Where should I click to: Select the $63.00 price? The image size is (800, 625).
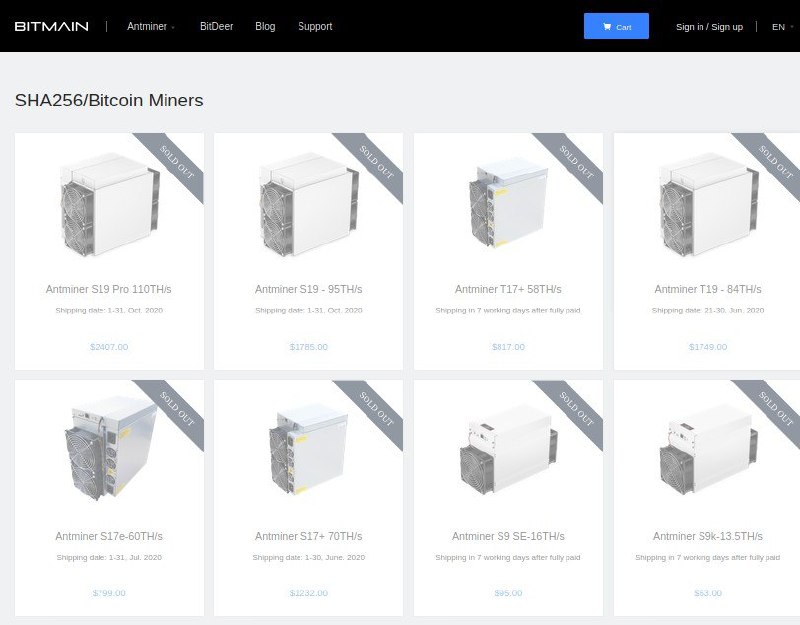[x=708, y=593]
